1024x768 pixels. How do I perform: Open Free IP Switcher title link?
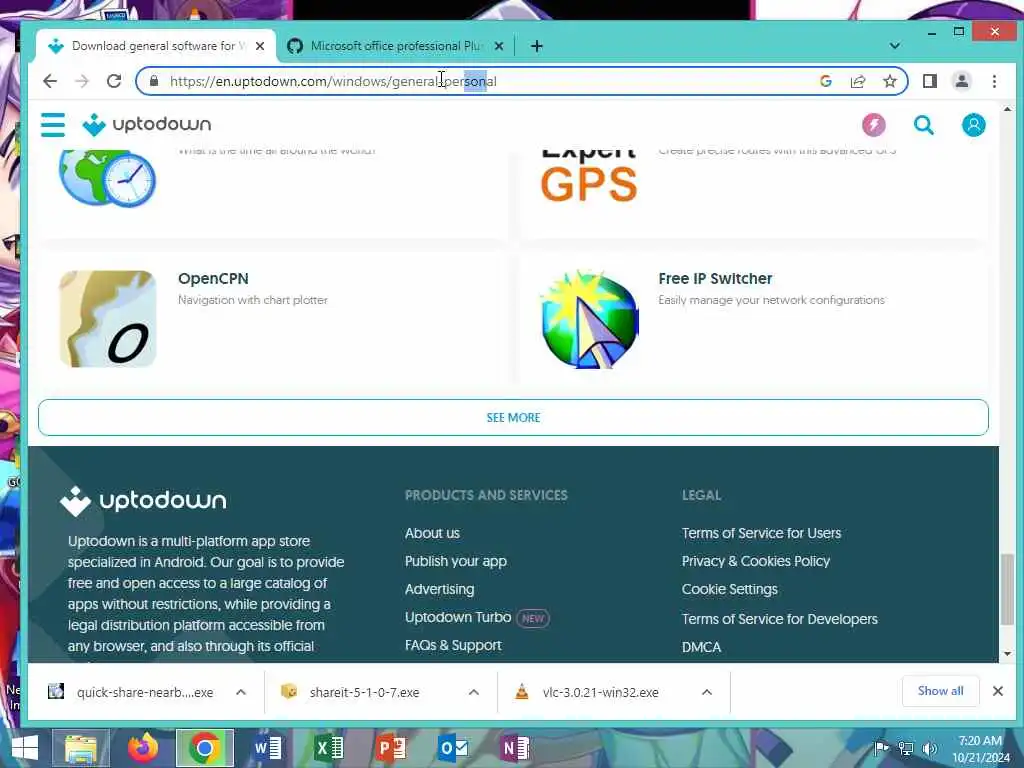point(715,279)
